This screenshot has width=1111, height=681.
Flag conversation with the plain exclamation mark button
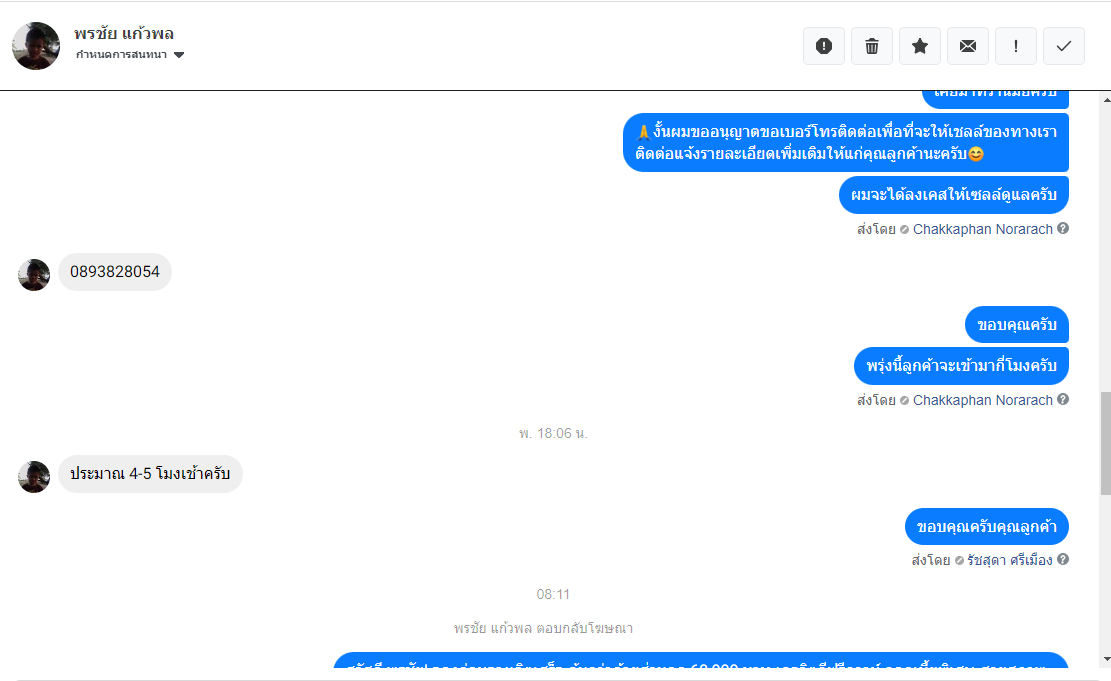tap(1016, 46)
